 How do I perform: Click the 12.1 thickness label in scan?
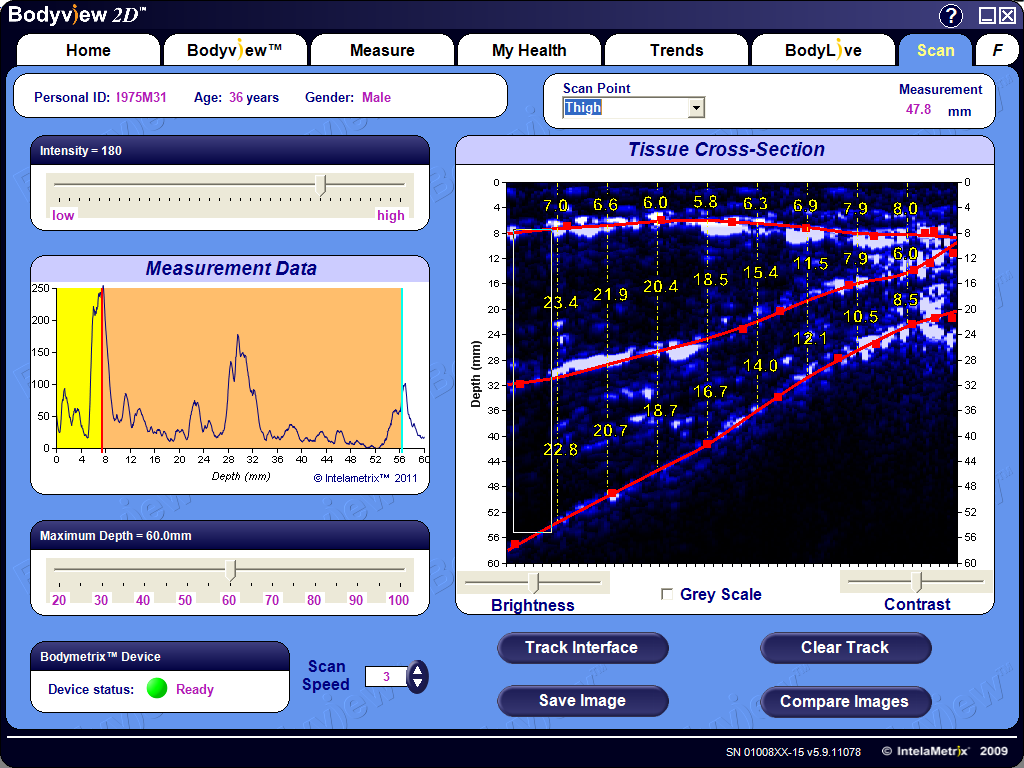(x=810, y=338)
